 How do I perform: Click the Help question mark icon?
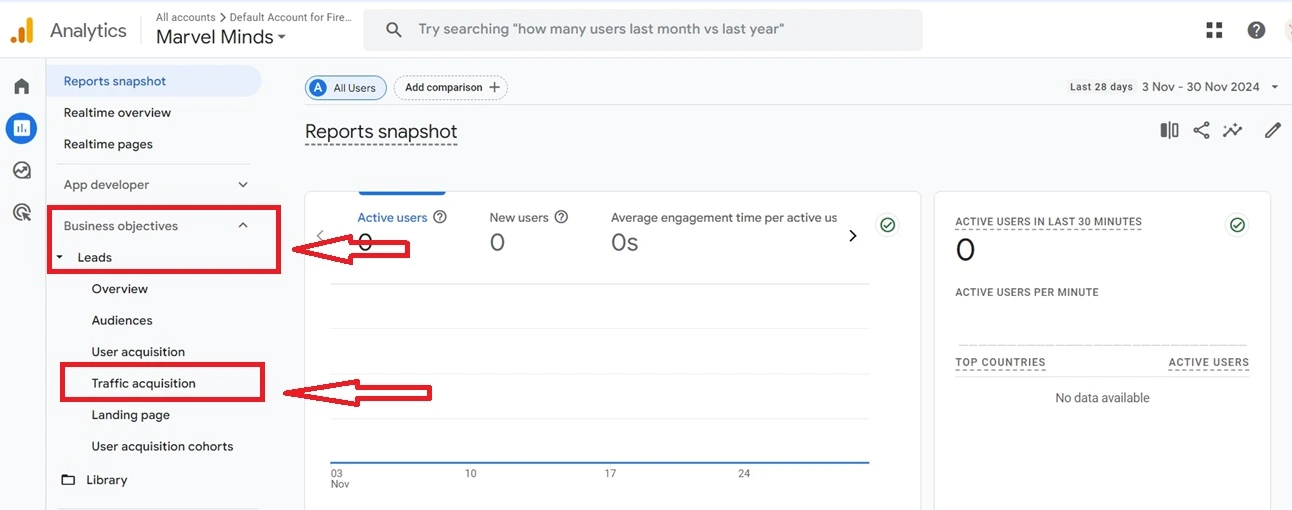pos(1256,30)
